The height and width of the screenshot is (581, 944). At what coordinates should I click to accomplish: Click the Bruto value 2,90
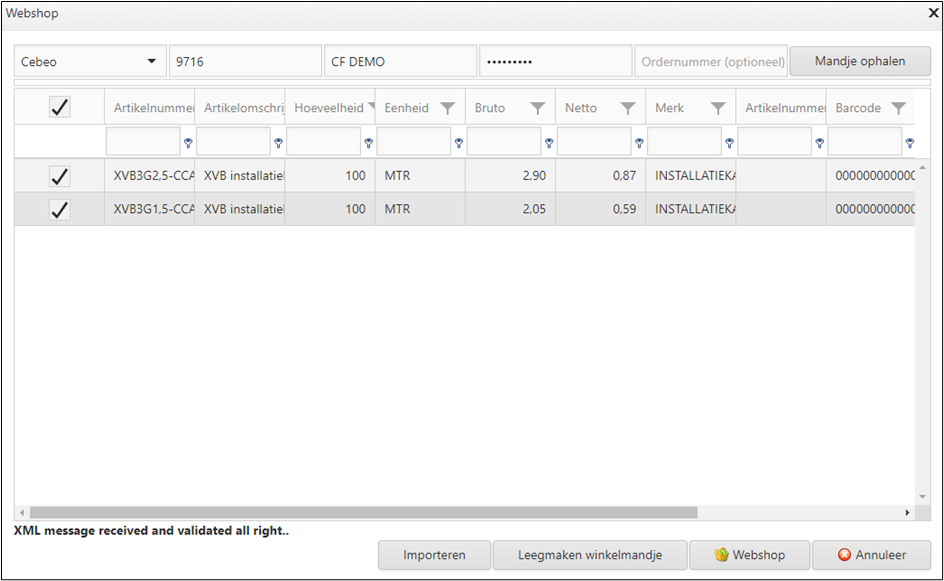pyautogui.click(x=534, y=176)
